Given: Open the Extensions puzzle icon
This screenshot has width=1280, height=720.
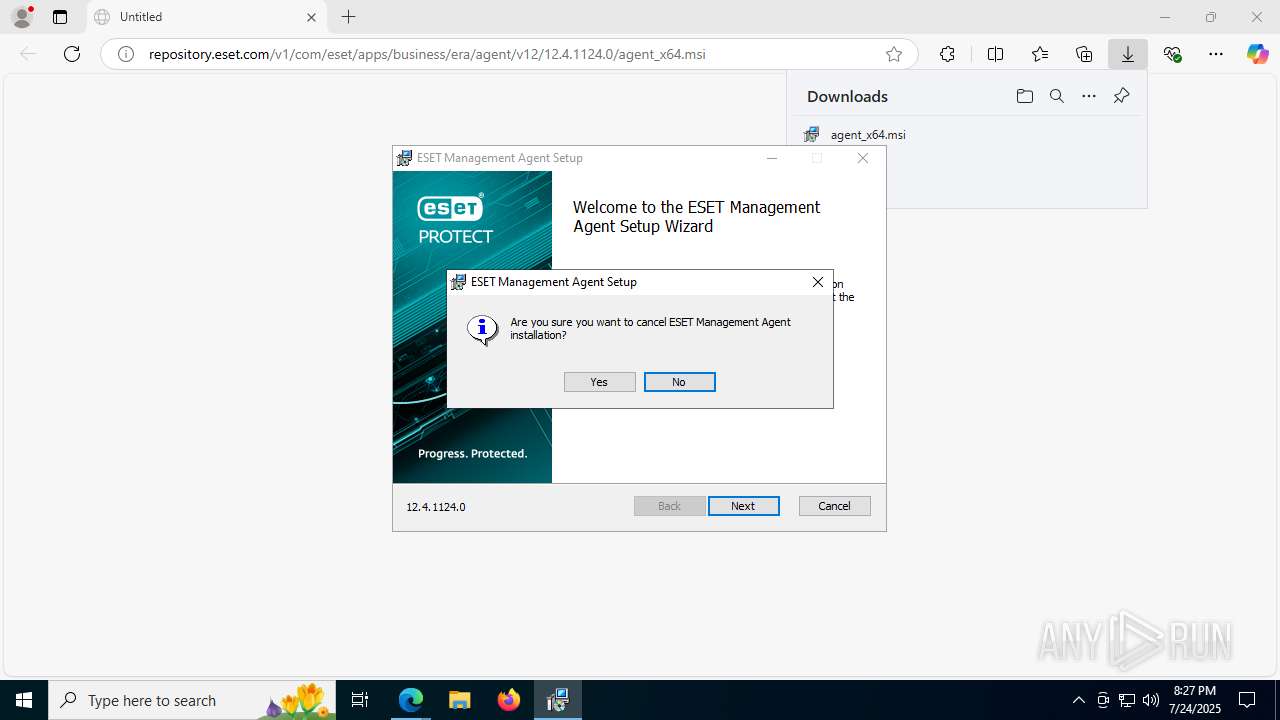Looking at the screenshot, I should pos(947,54).
